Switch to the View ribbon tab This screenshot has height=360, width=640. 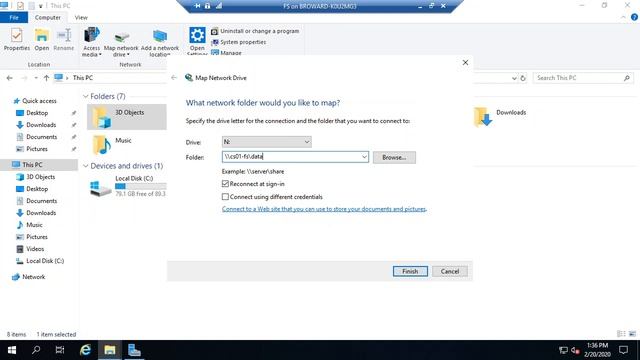tap(81, 18)
